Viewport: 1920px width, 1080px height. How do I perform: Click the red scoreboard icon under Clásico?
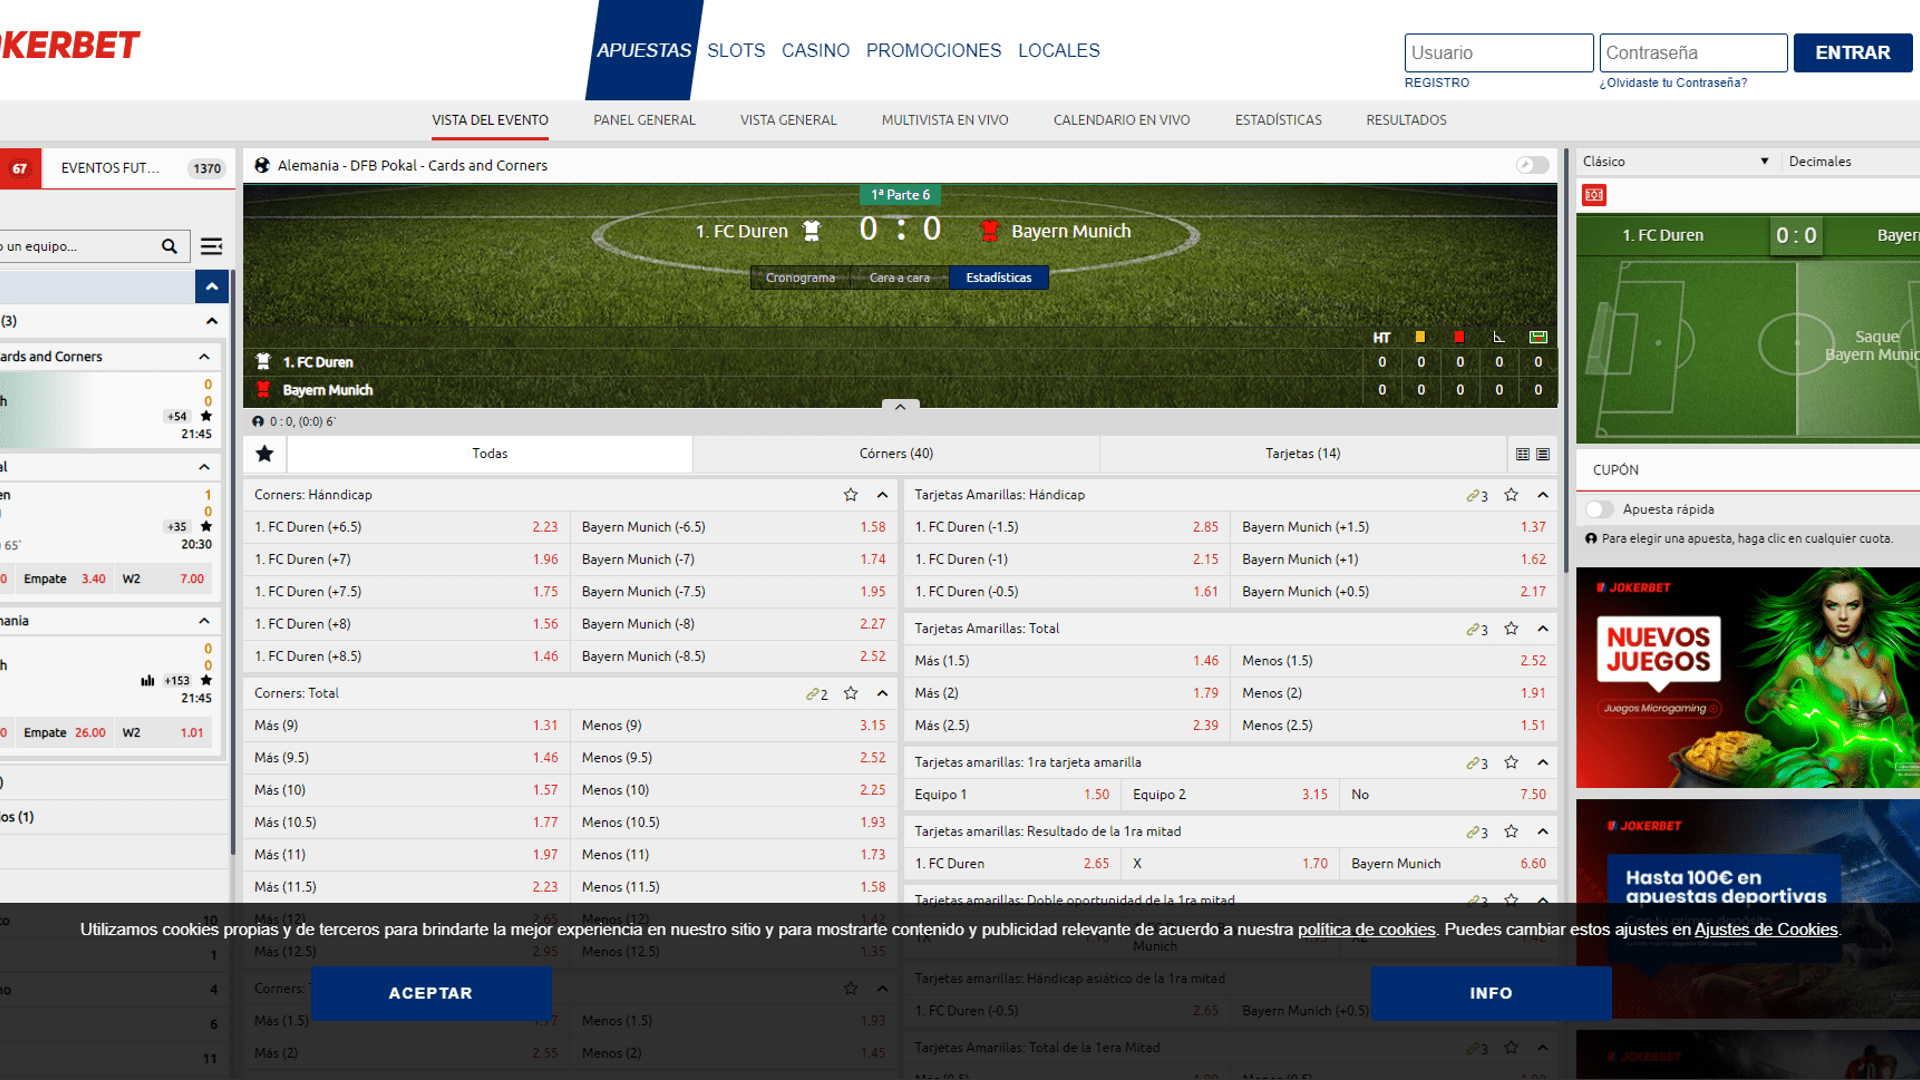tap(1594, 196)
